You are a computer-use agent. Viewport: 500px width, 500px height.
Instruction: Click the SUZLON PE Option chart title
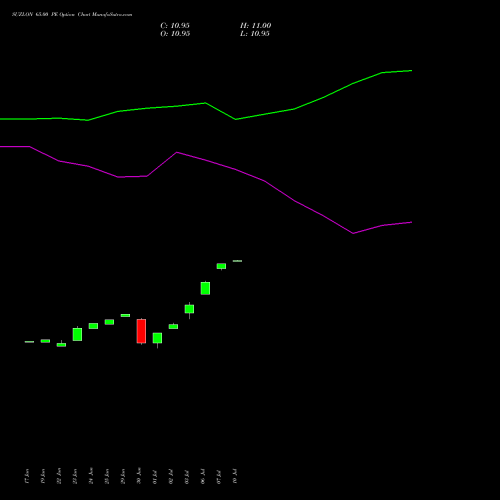tap(72, 15)
